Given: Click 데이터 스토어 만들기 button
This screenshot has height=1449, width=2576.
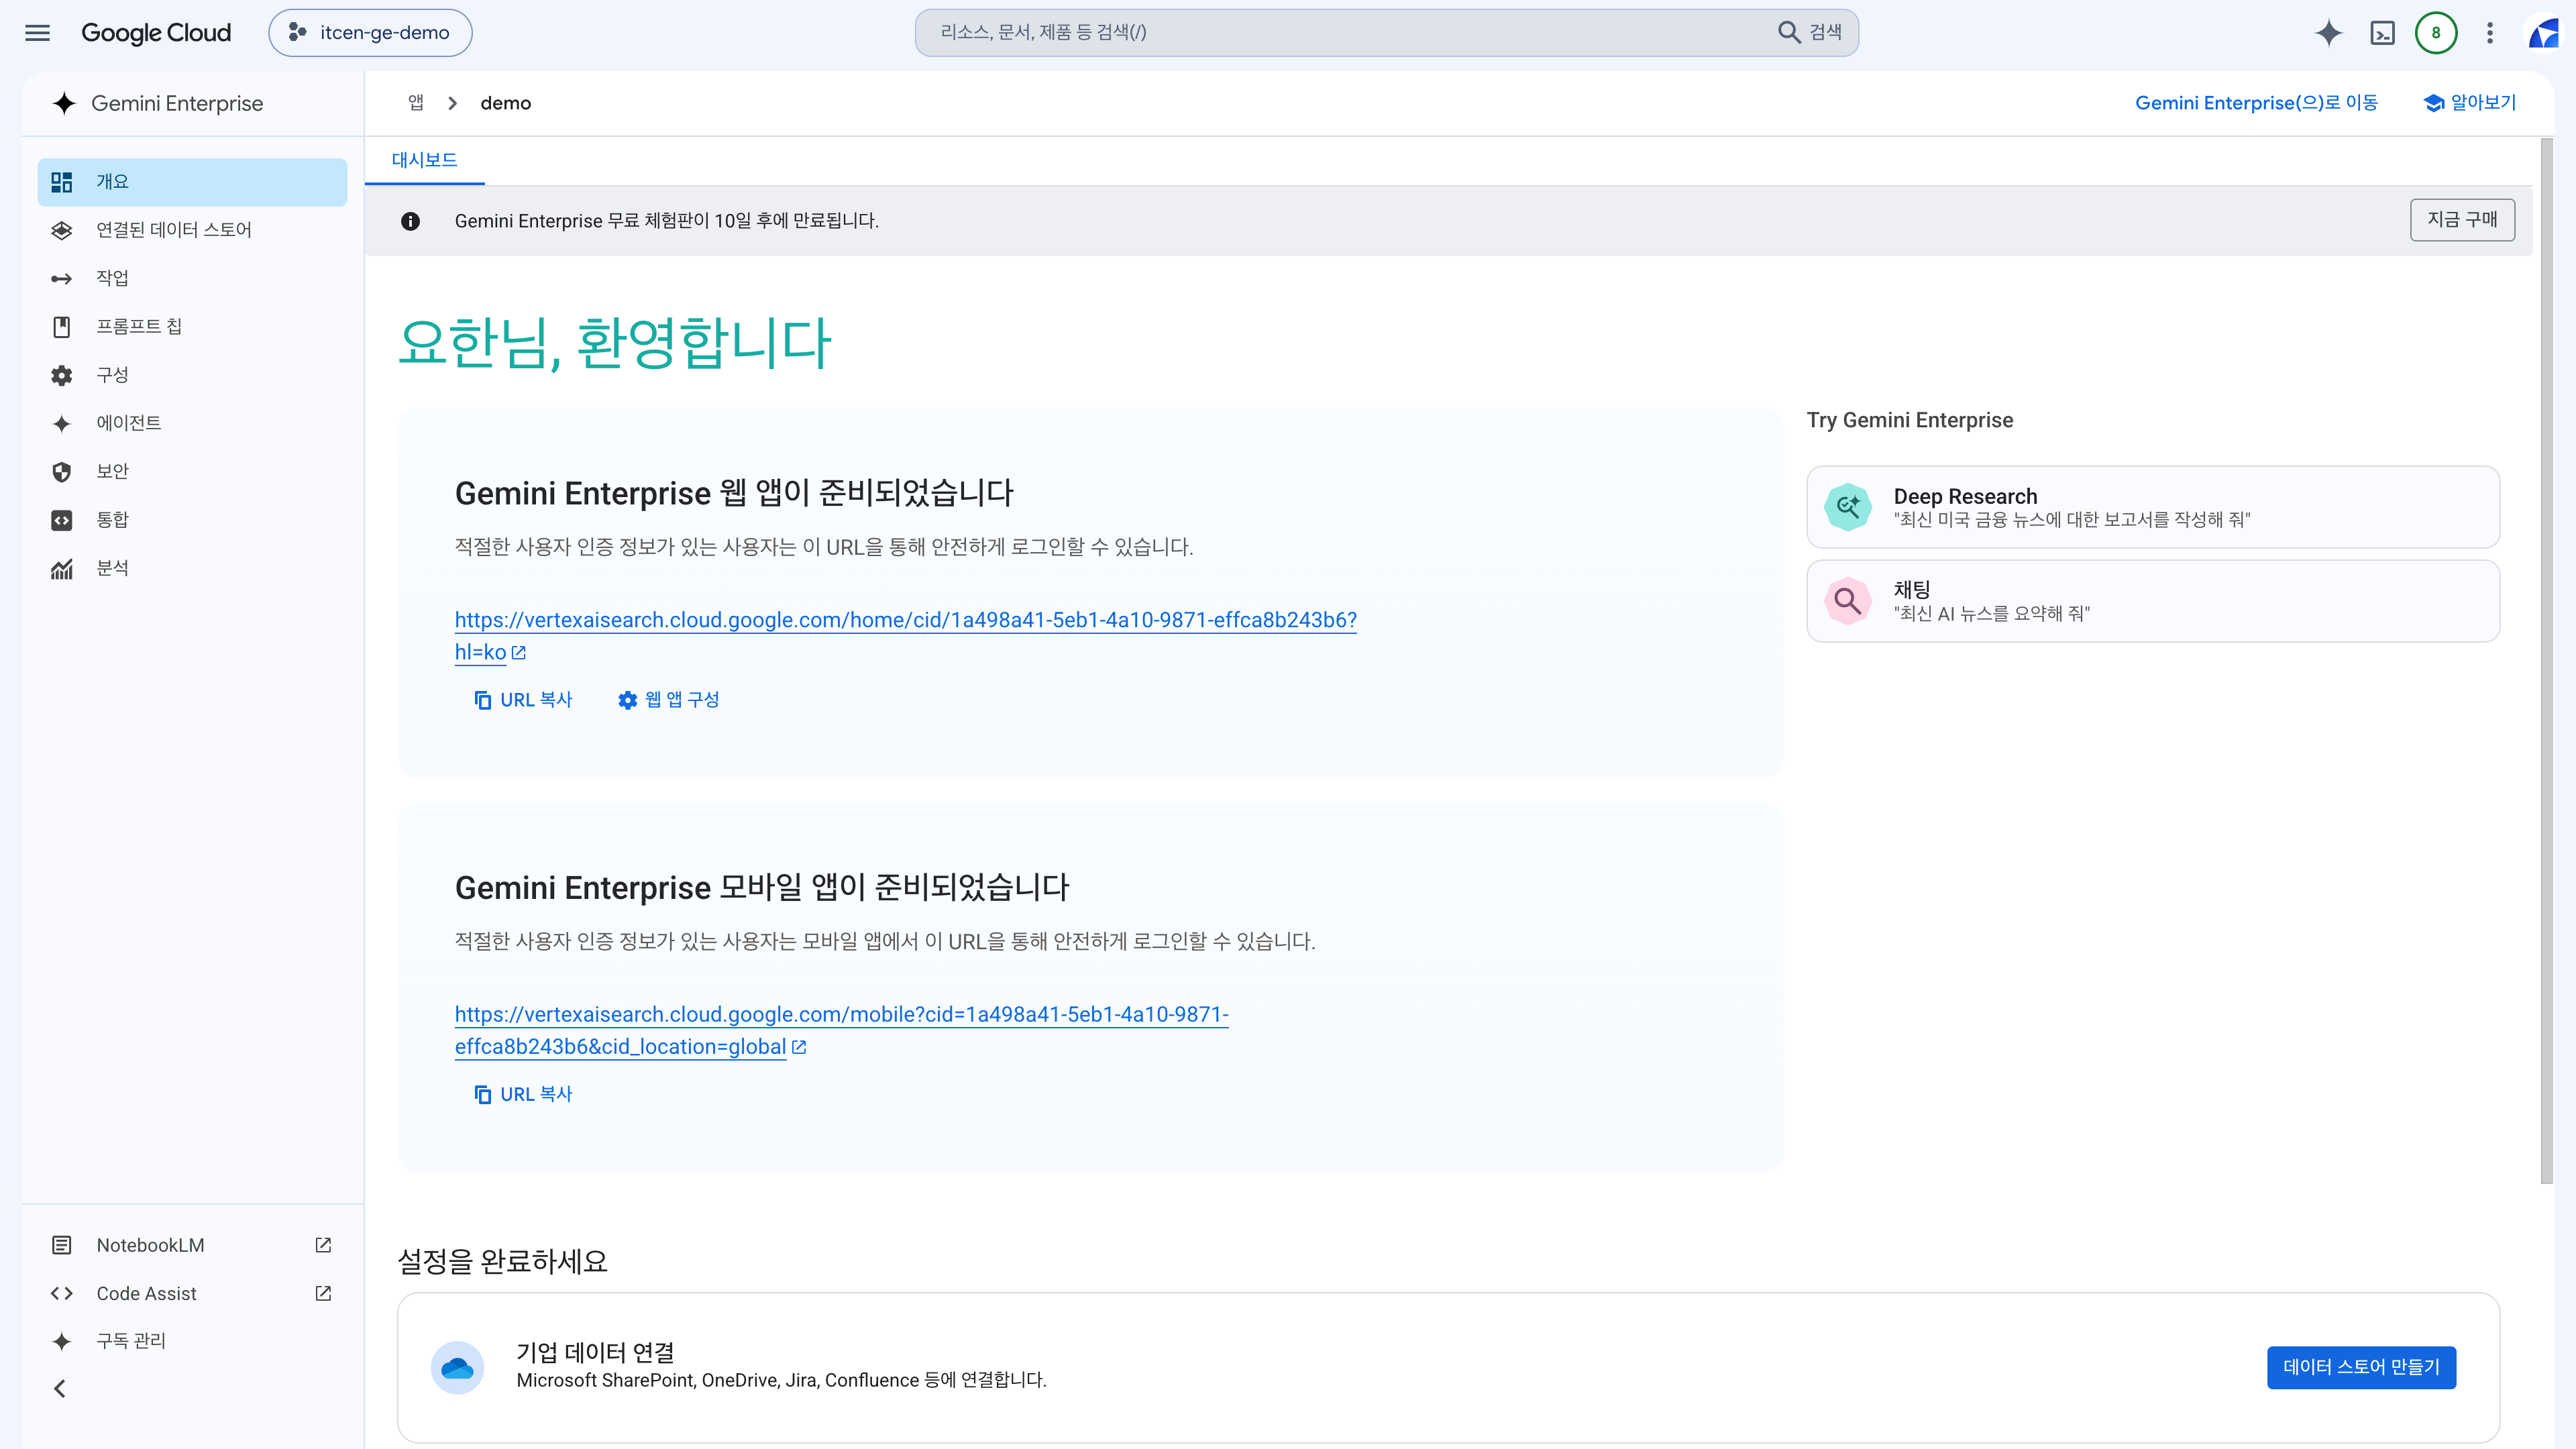Looking at the screenshot, I should pyautogui.click(x=2361, y=1367).
